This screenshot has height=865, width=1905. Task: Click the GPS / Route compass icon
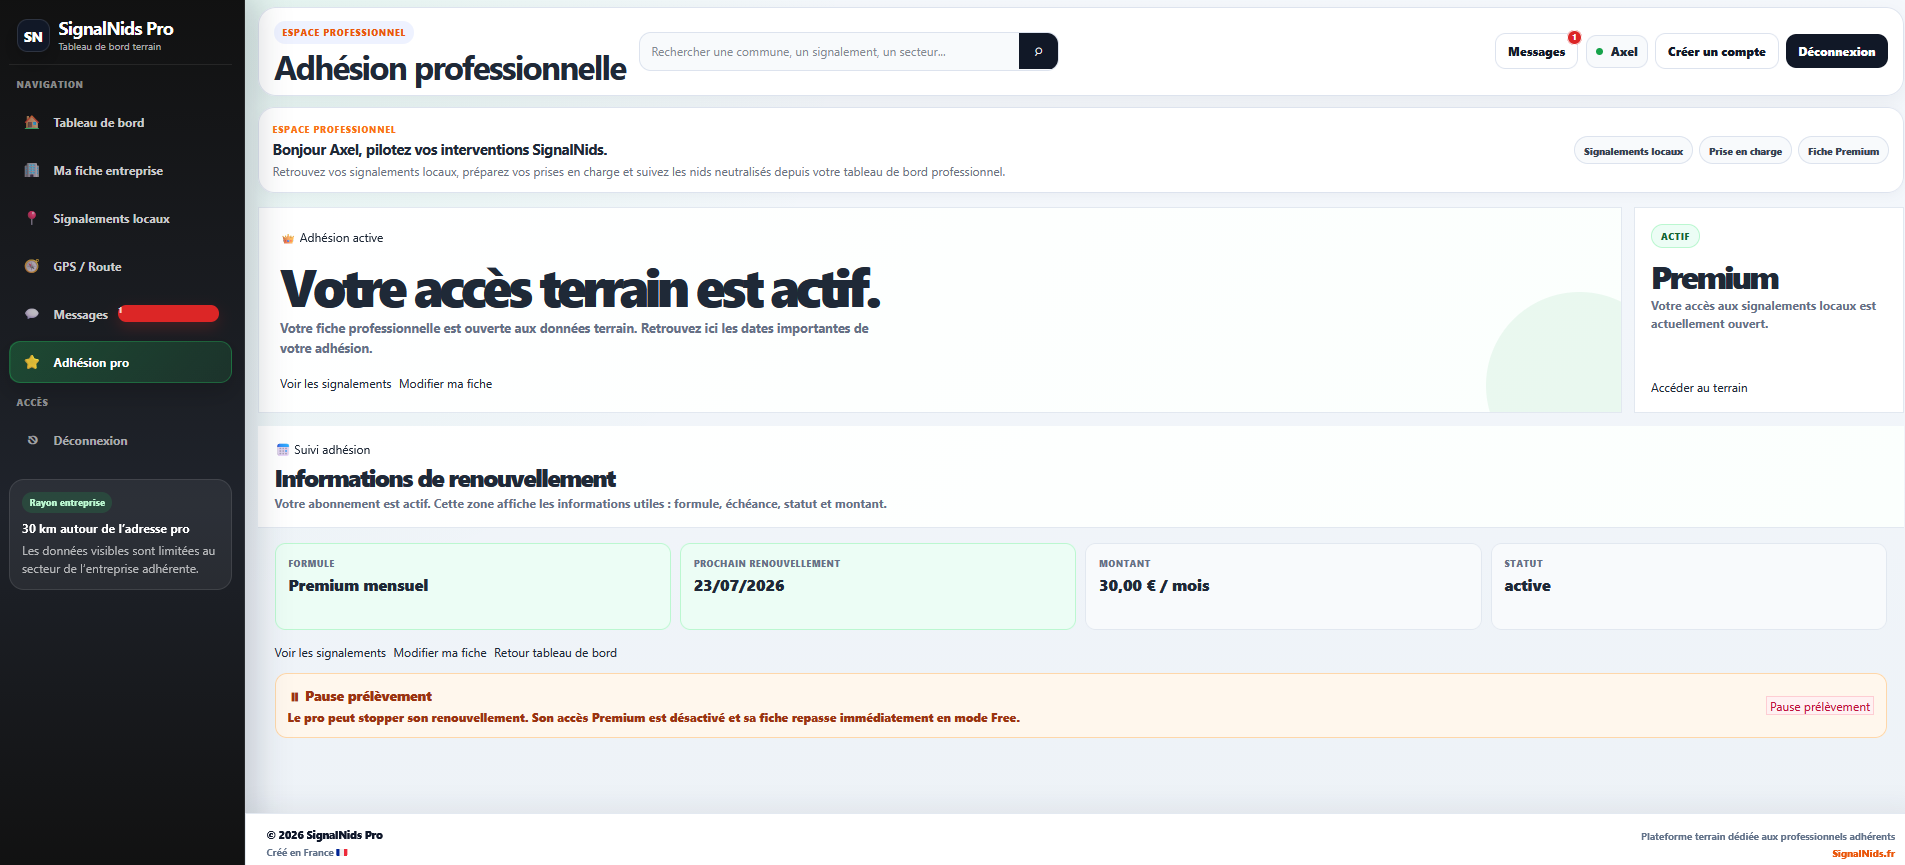click(32, 266)
